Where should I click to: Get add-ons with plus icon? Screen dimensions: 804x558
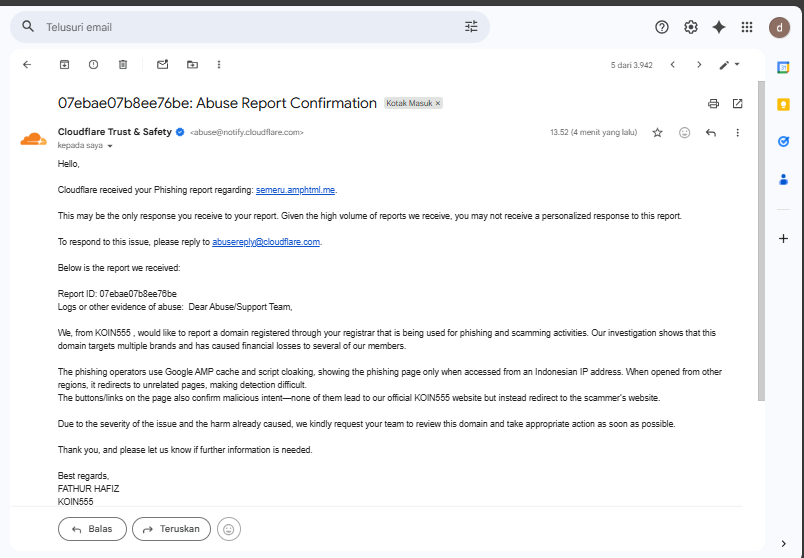(783, 238)
